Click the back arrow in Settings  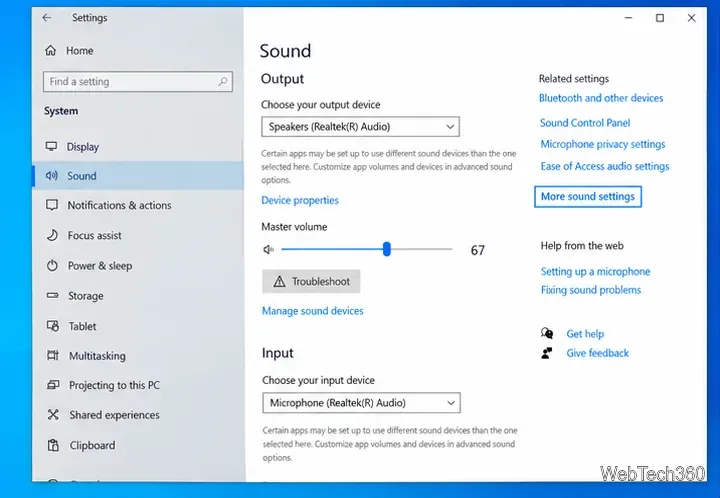pyautogui.click(x=46, y=17)
